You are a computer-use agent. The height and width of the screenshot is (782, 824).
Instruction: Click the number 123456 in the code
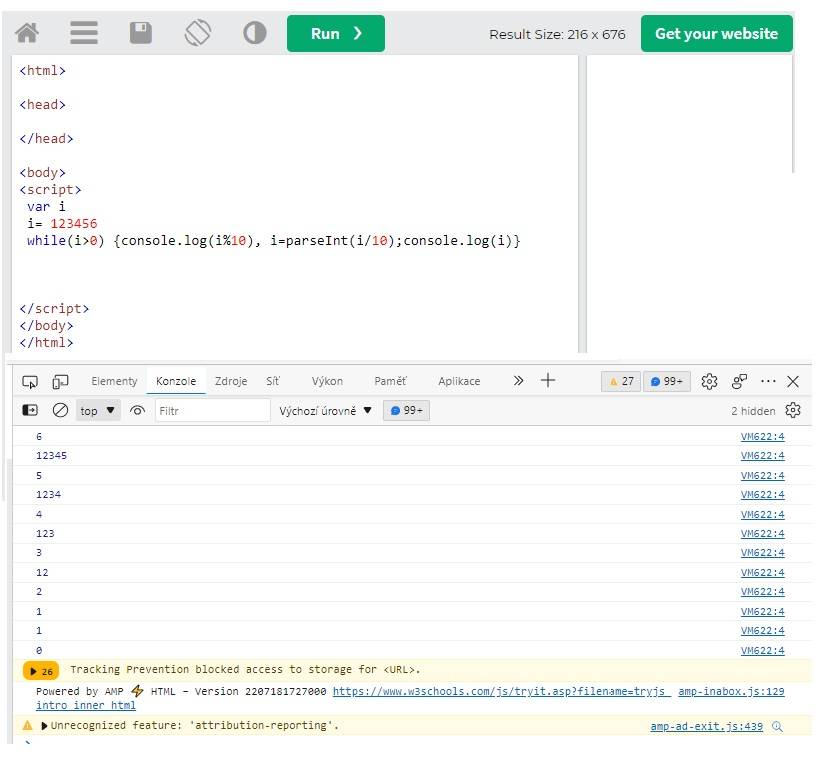pyautogui.click(x=74, y=224)
